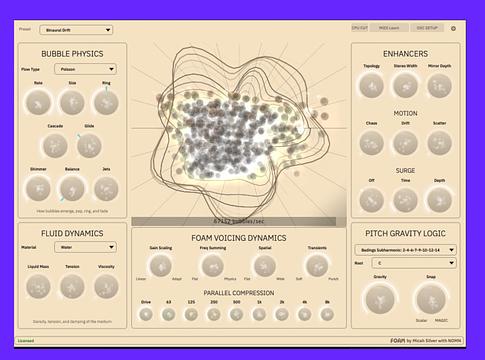This screenshot has height=360, width=485.
Task: Open settings via the gear icon
Action: pos(453,29)
